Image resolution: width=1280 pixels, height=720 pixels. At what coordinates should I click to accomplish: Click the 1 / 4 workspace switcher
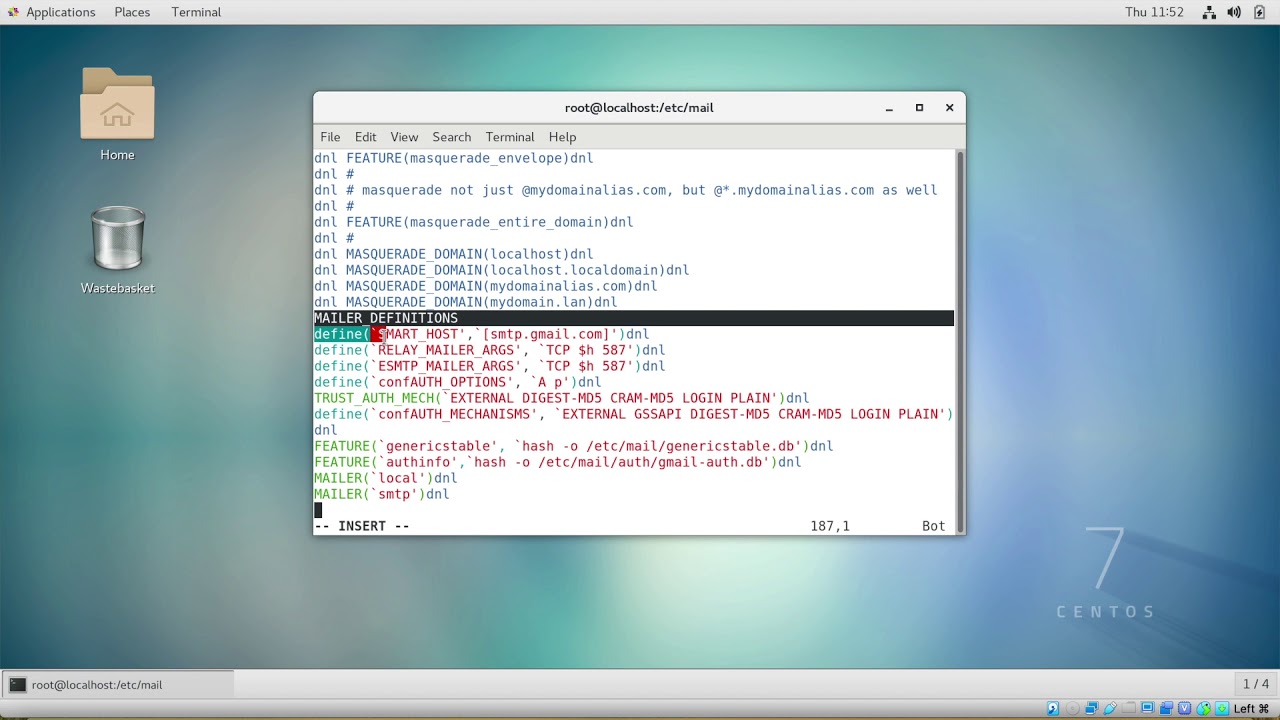(1256, 685)
